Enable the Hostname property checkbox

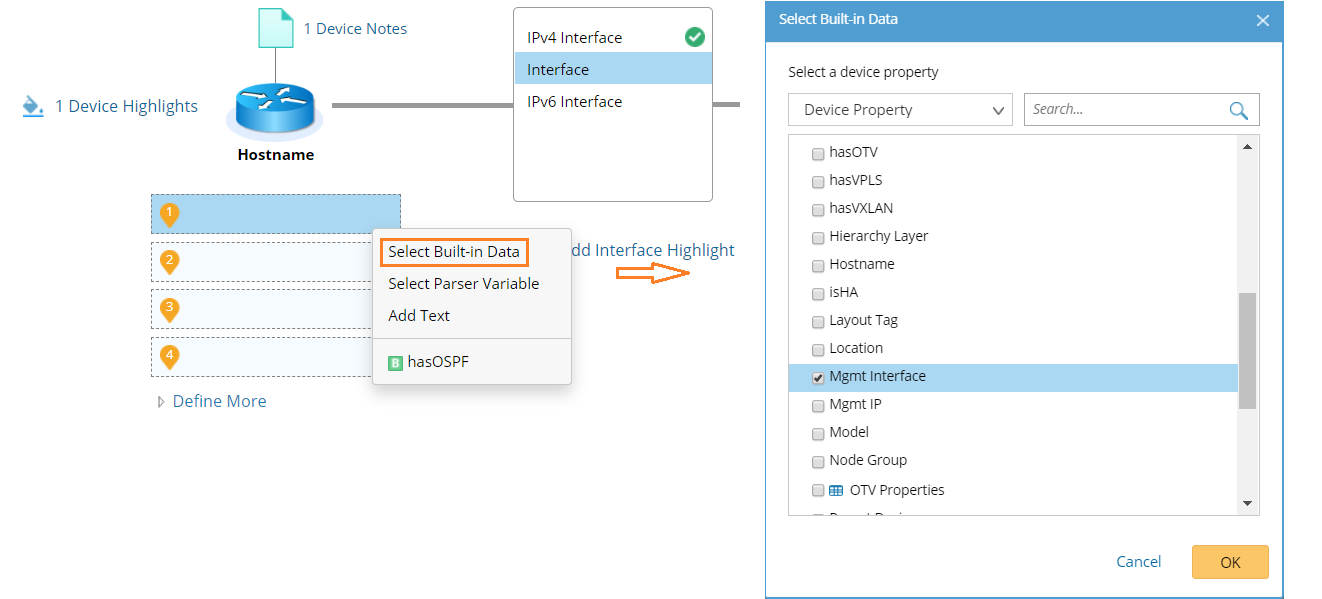818,265
